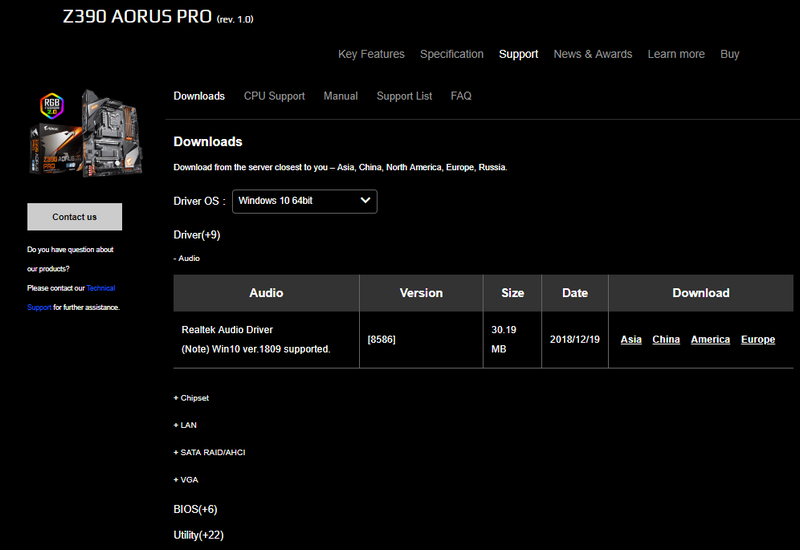Open the Buy page

[x=730, y=54]
